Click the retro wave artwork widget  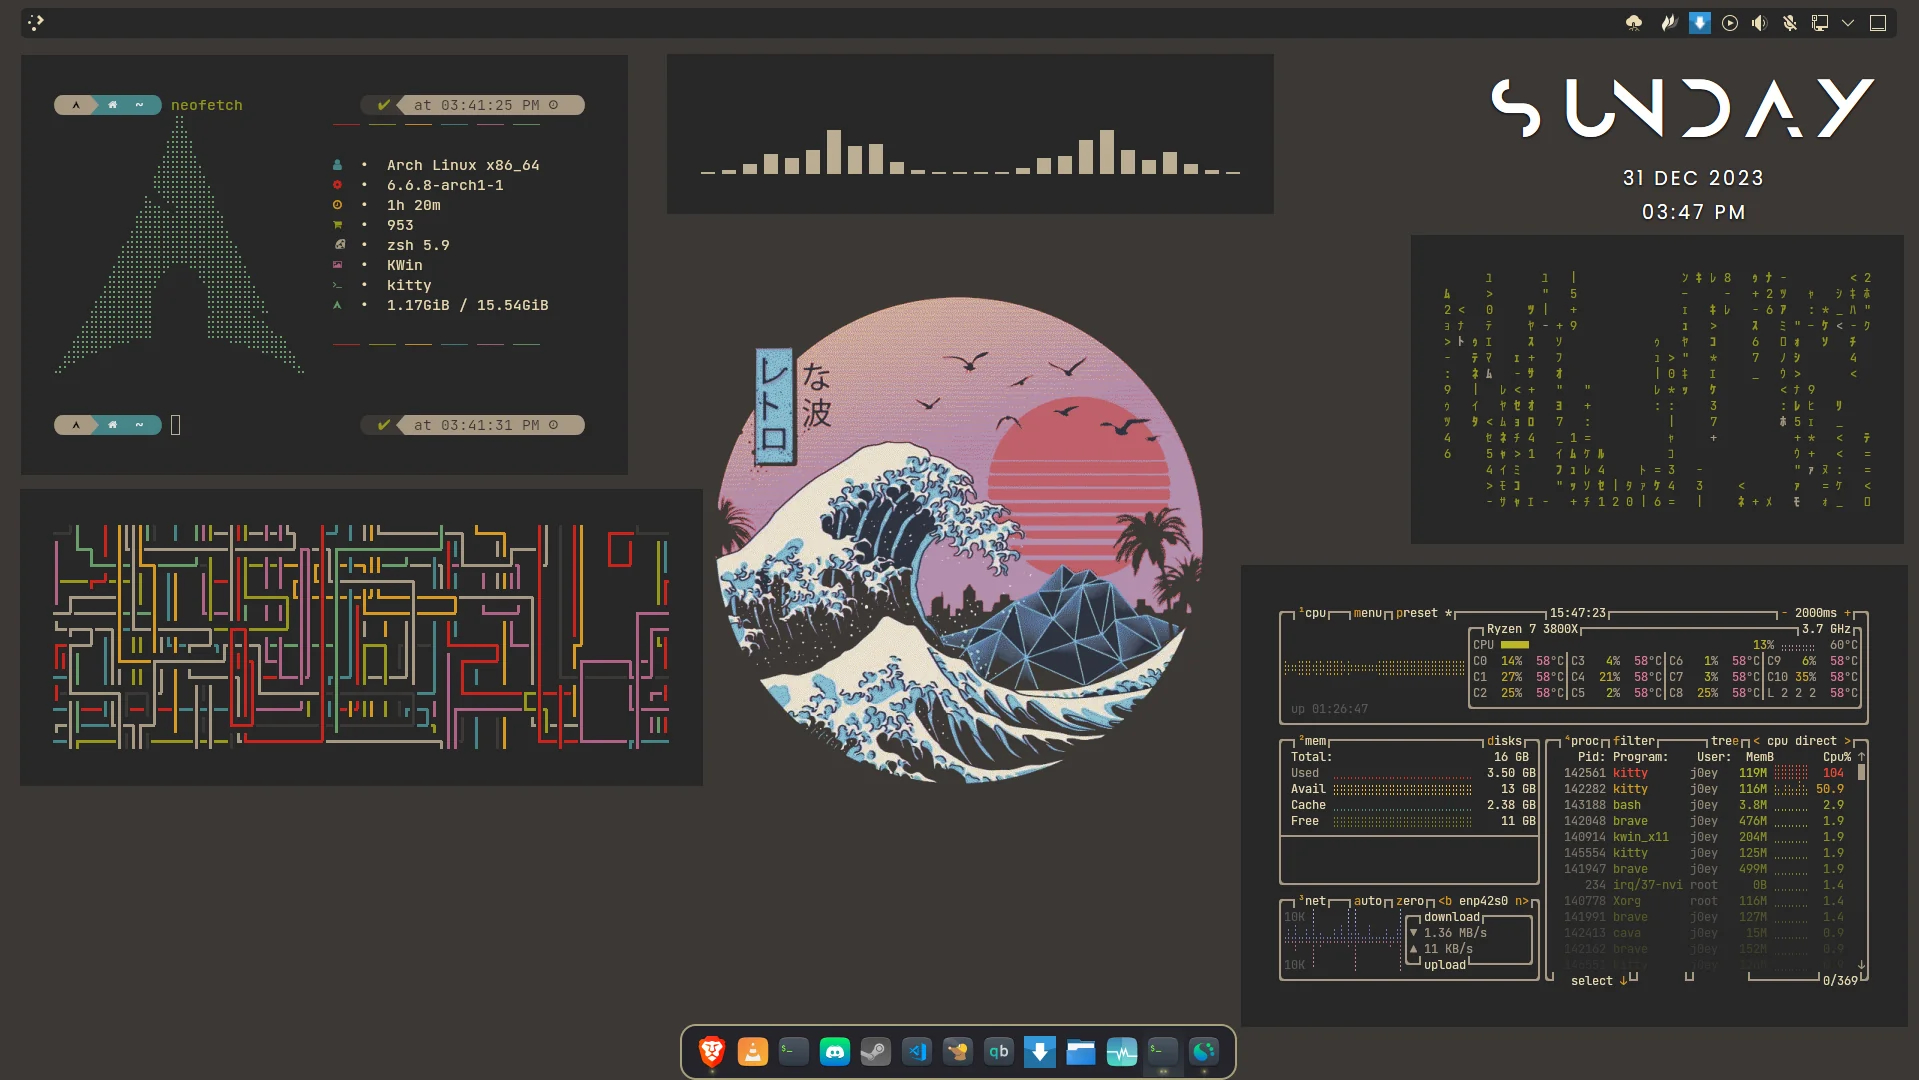point(960,540)
